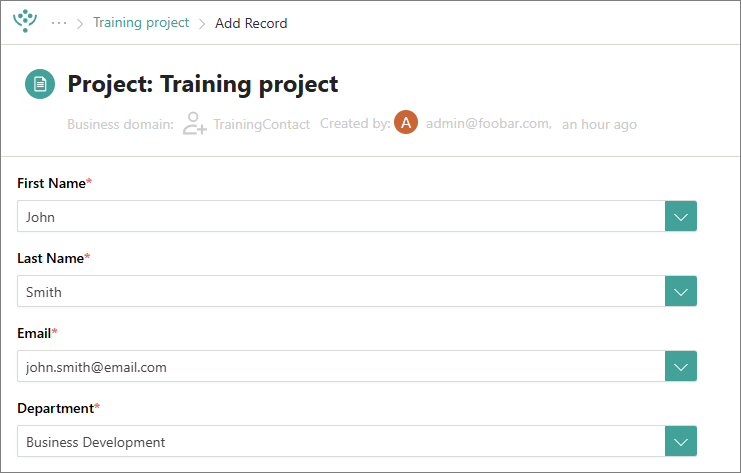Image resolution: width=741 pixels, height=473 pixels.
Task: Click the Last Name input field
Action: tap(341, 292)
